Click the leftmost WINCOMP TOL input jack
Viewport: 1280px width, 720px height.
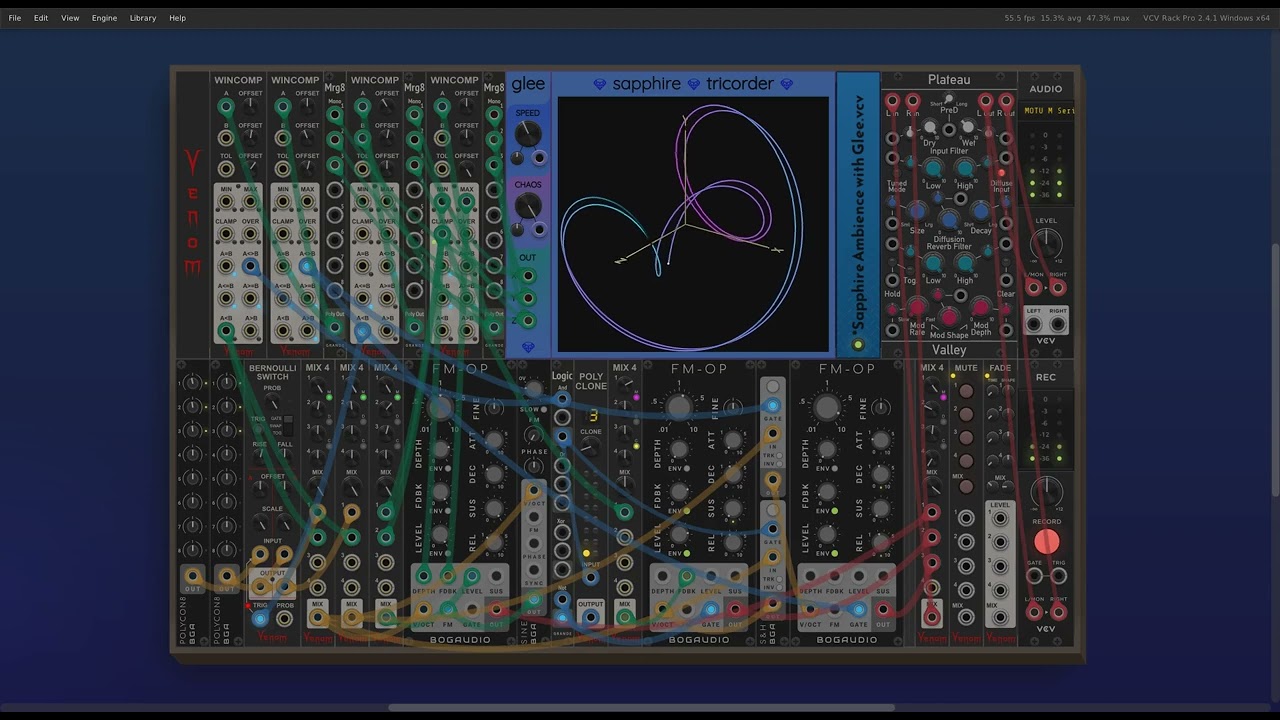pyautogui.click(x=226, y=169)
